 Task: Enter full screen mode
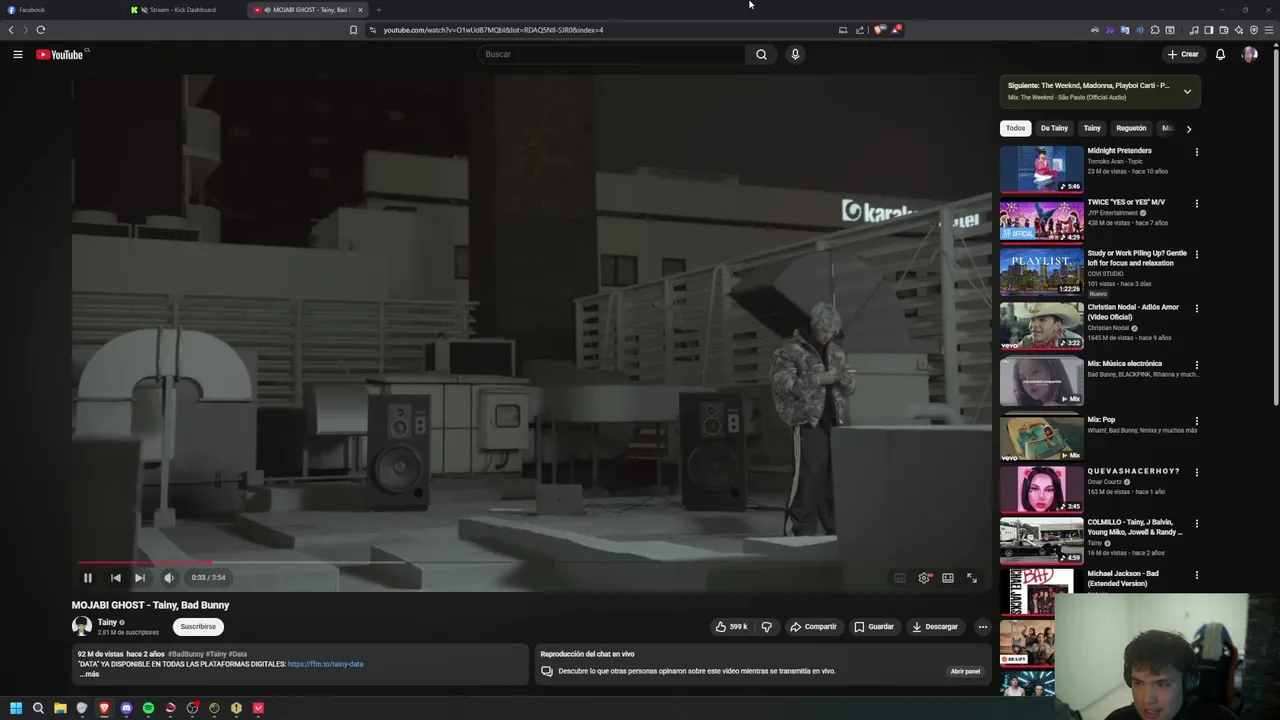coord(972,578)
